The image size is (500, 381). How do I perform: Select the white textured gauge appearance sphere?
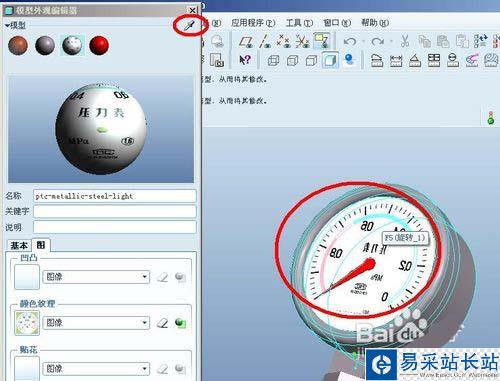point(72,45)
